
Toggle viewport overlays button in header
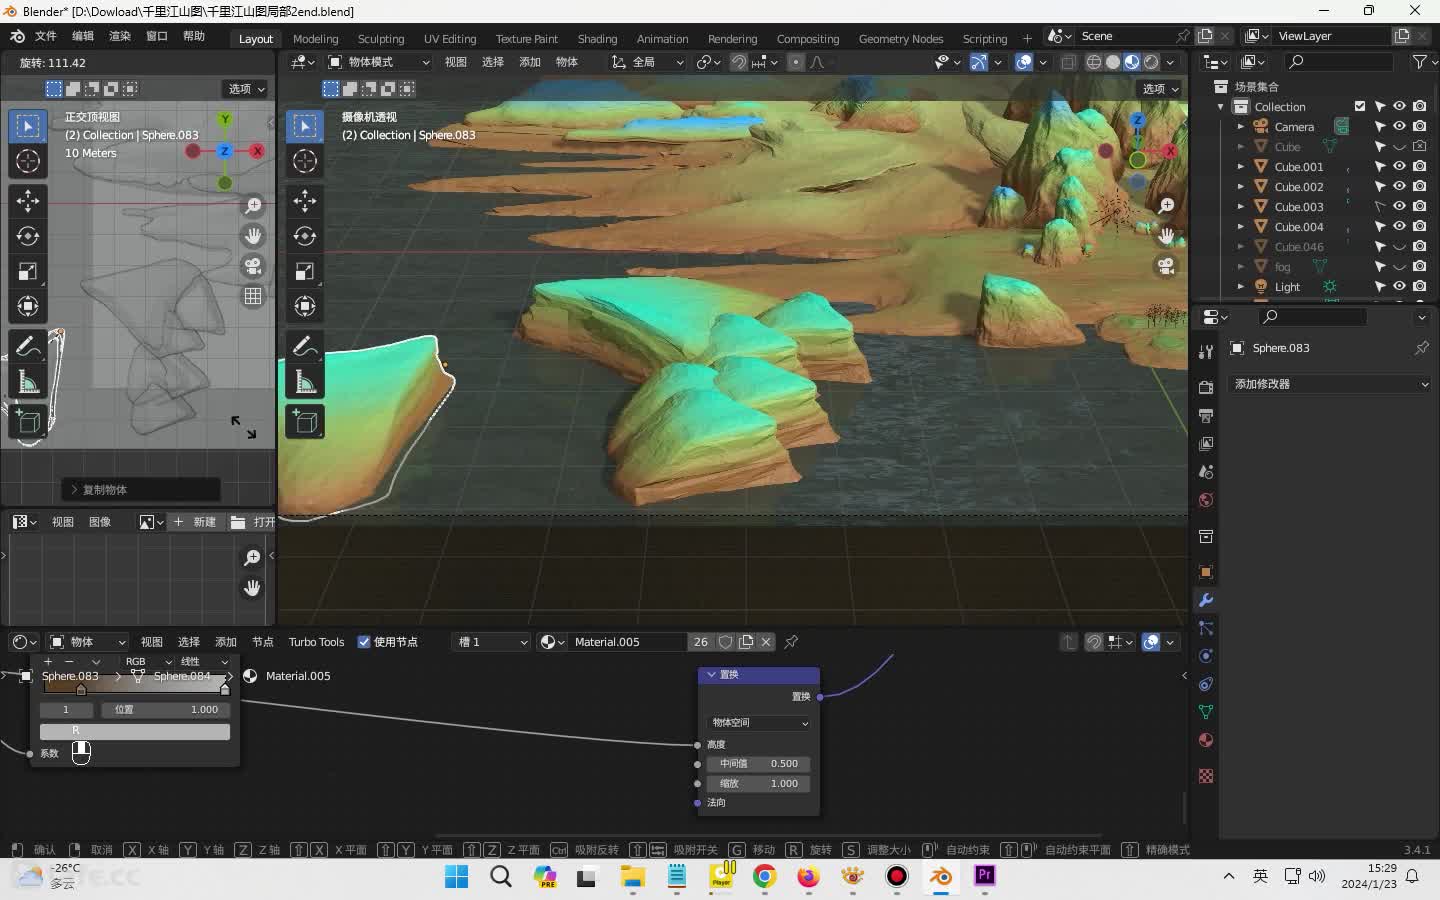pos(1024,62)
